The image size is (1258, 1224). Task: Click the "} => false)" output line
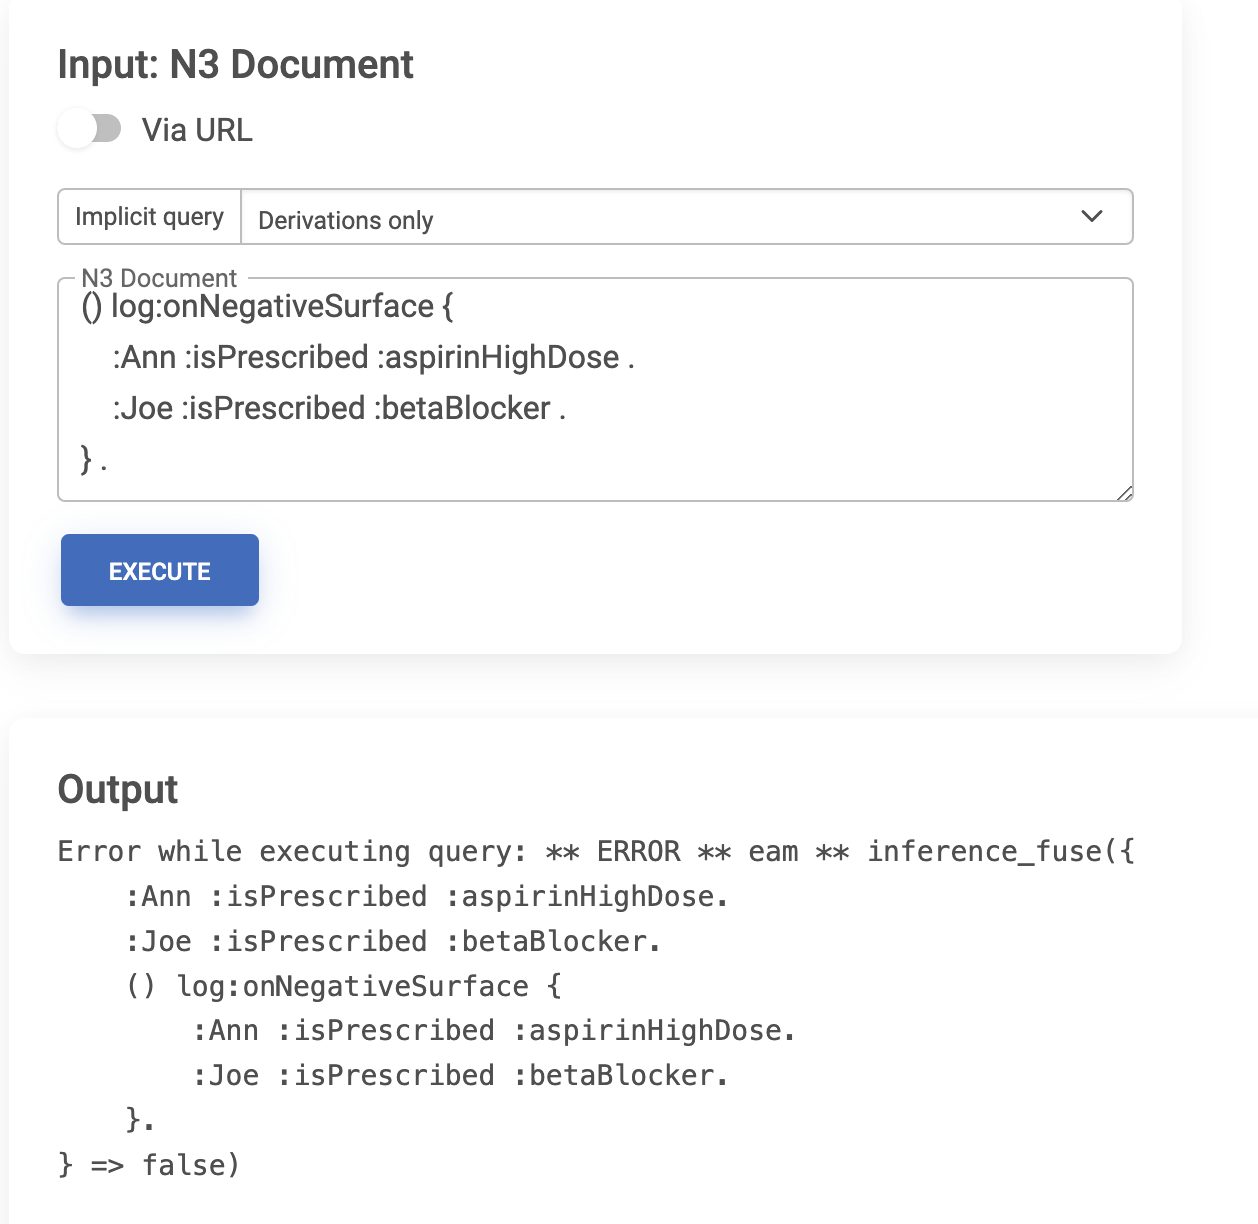[149, 1165]
